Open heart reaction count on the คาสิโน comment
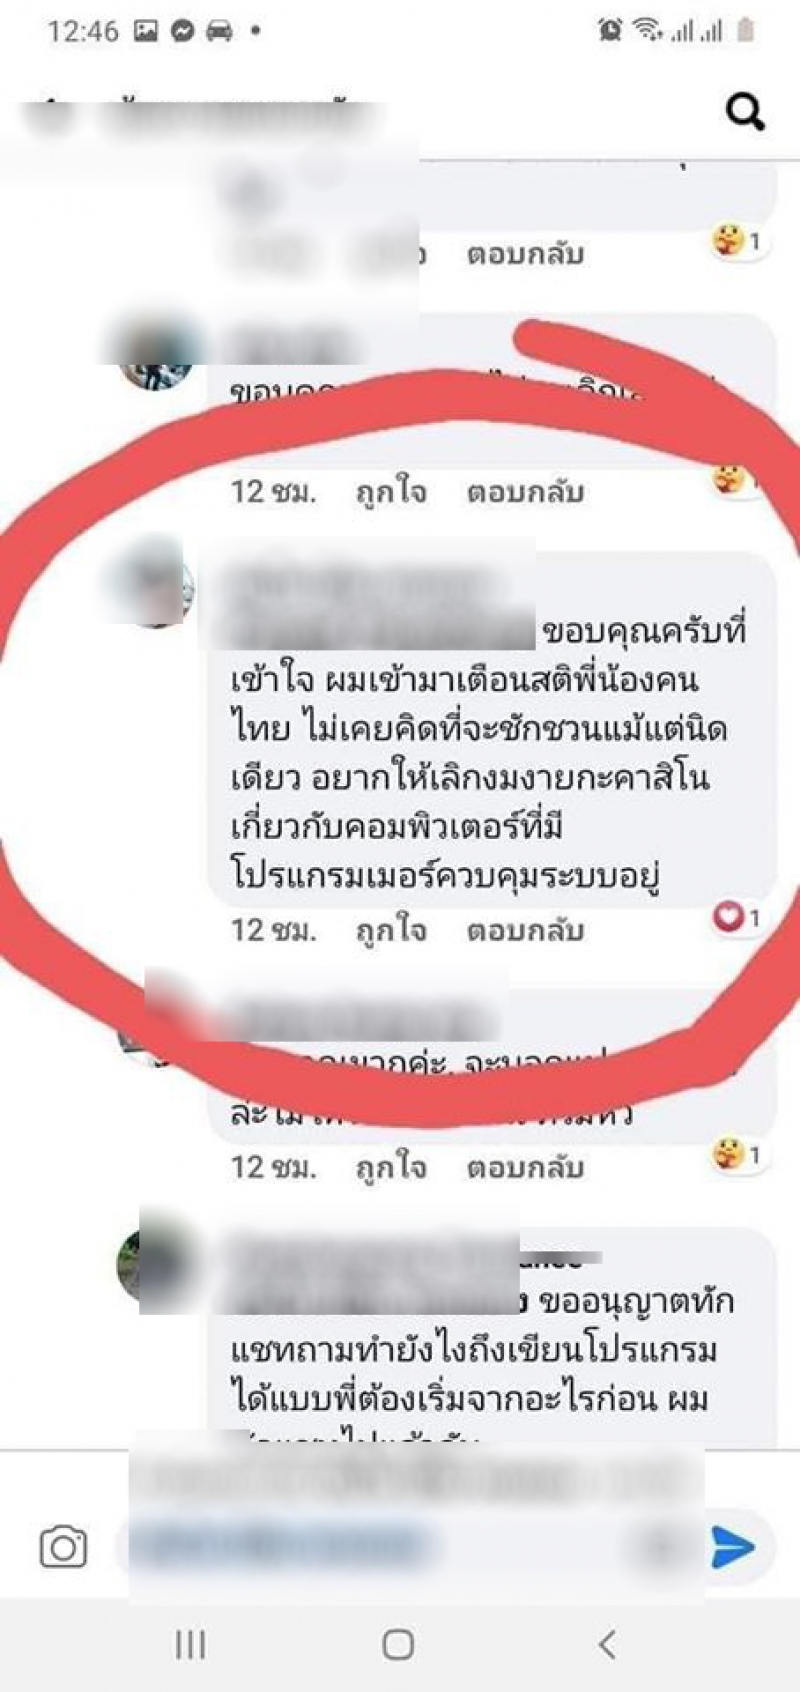800x1692 pixels. click(736, 916)
